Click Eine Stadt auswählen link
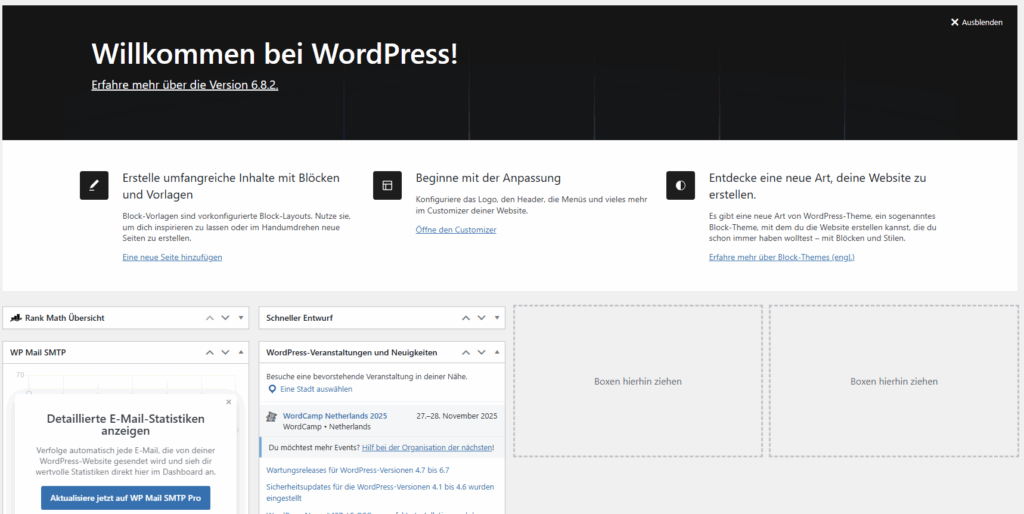The height and width of the screenshot is (514, 1024). pos(316,389)
